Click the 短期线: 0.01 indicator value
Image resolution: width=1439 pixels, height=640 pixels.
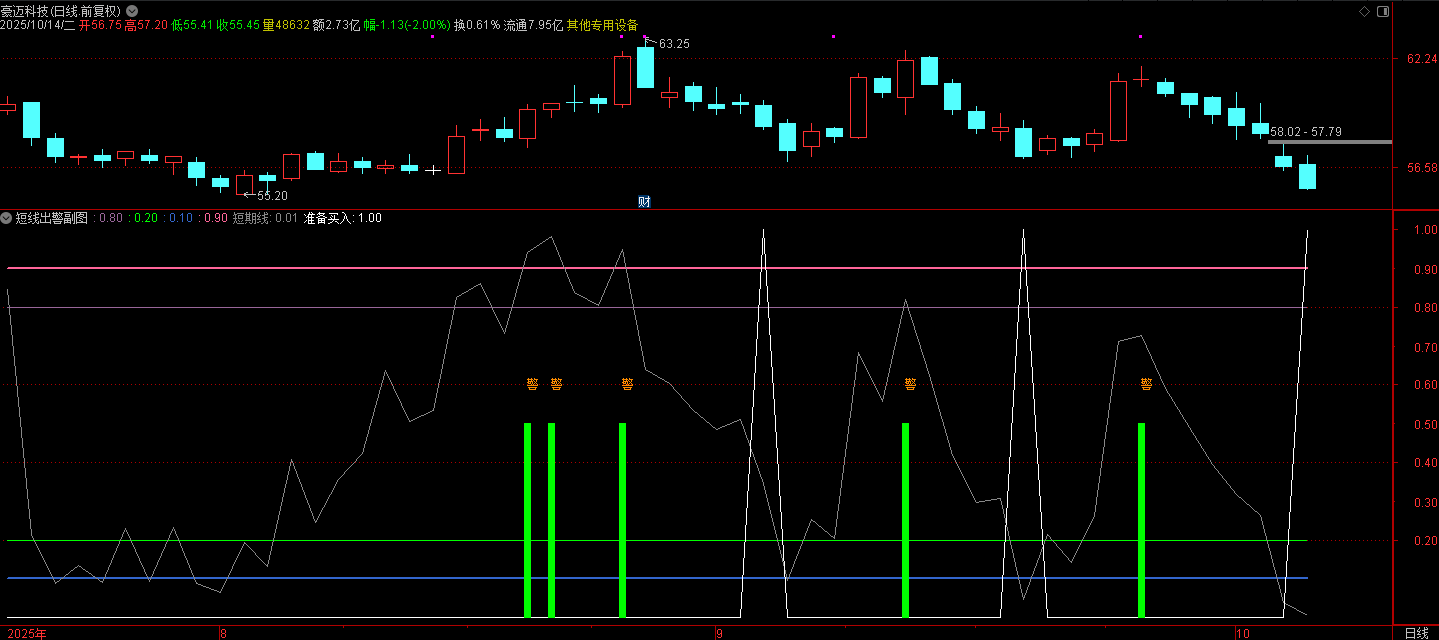[x=265, y=218]
